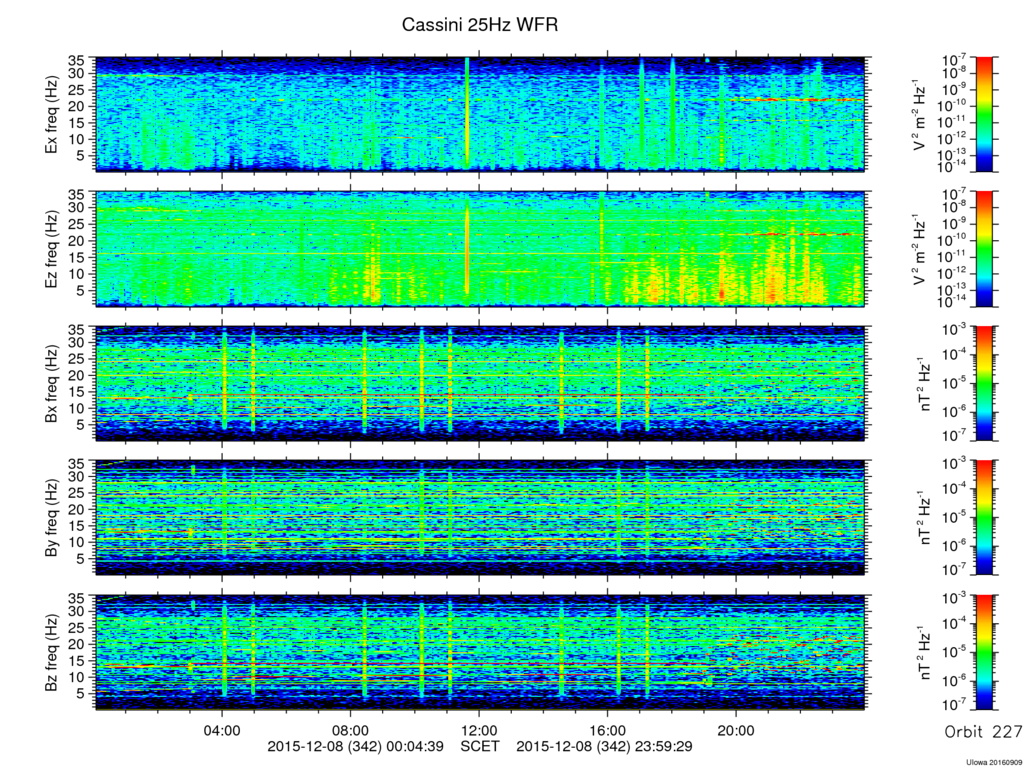Click the Ex panel color scale bar

pyautogui.click(x=984, y=114)
